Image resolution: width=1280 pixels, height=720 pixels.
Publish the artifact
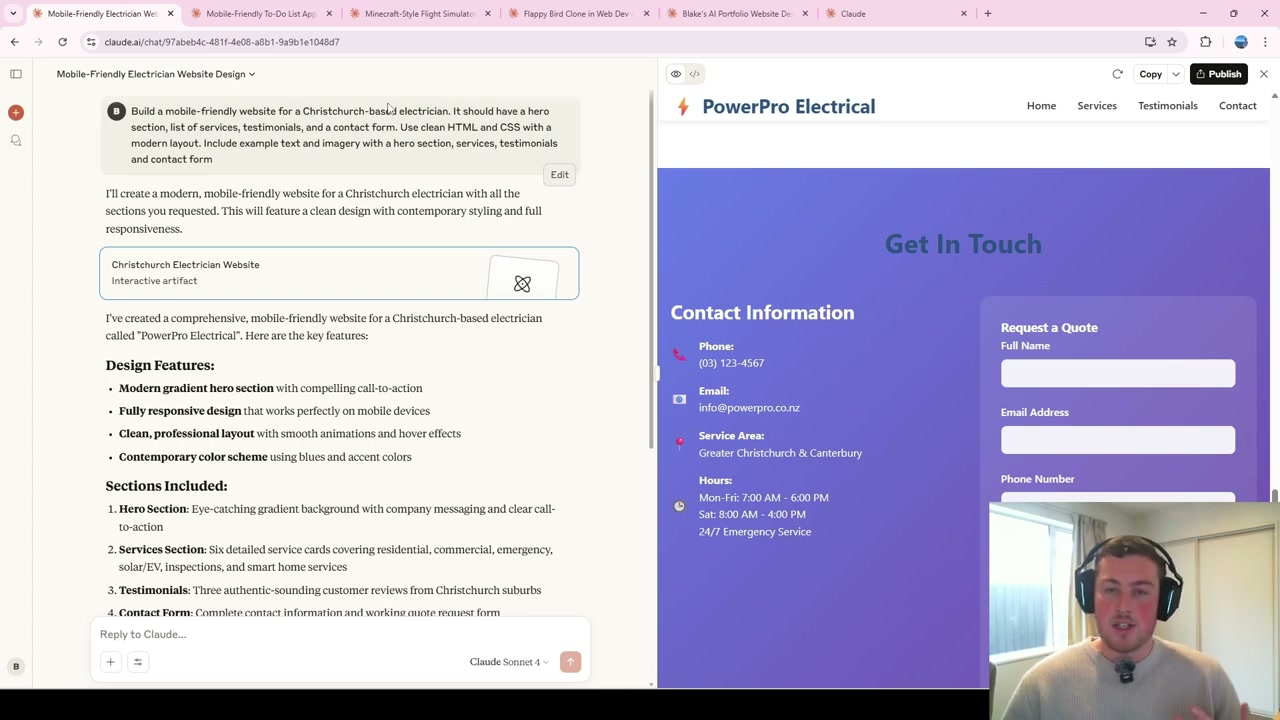[x=1218, y=74]
